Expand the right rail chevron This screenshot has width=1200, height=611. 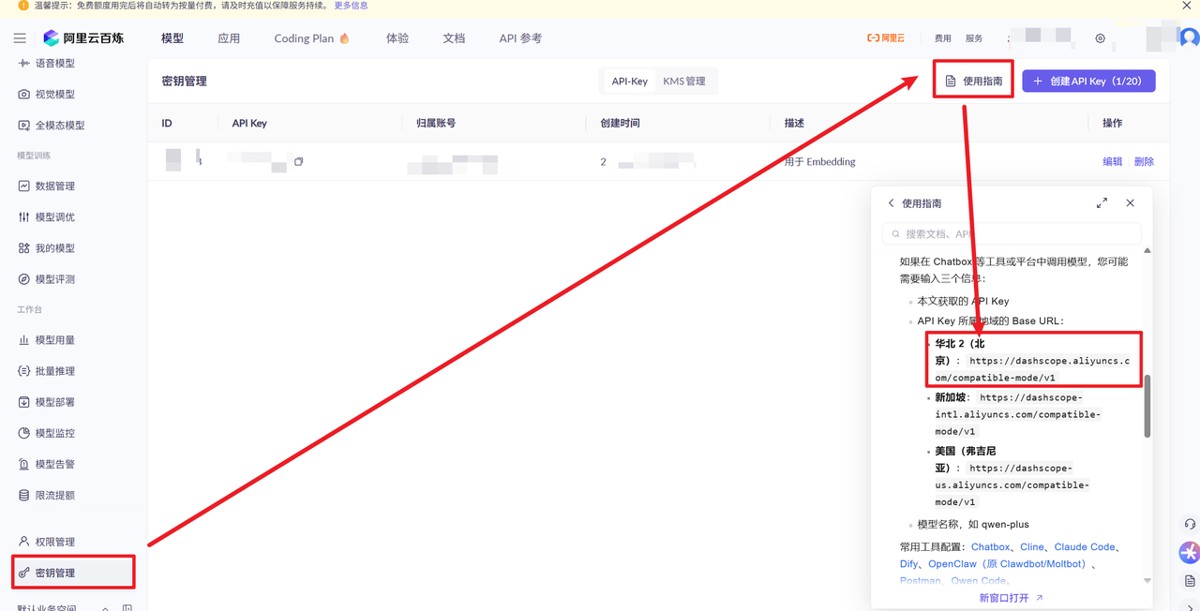tap(1189, 606)
